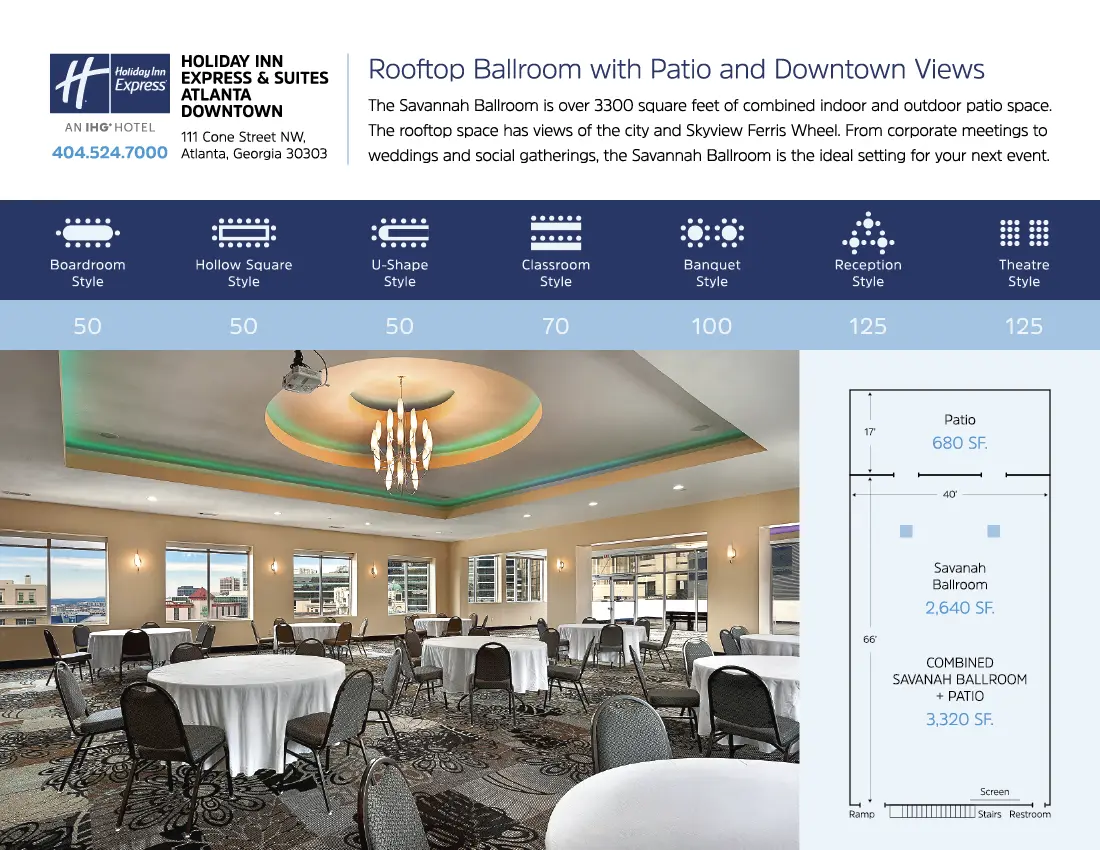Viewport: 1100px width, 850px height.
Task: Click the "Boardroom Style" label
Action: pyautogui.click(x=88, y=273)
